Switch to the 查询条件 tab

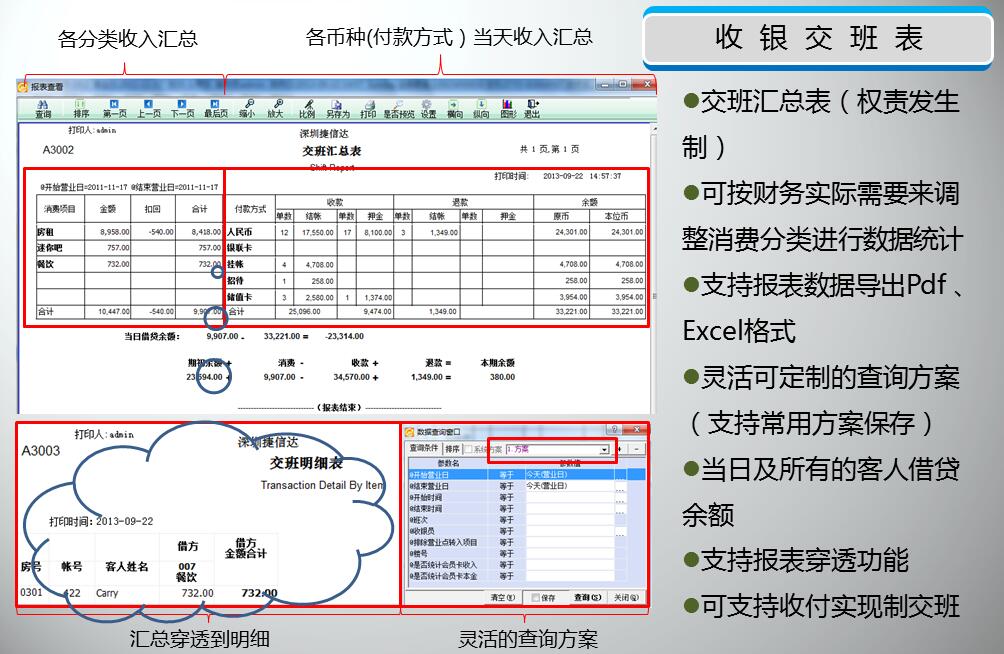pyautogui.click(x=424, y=450)
